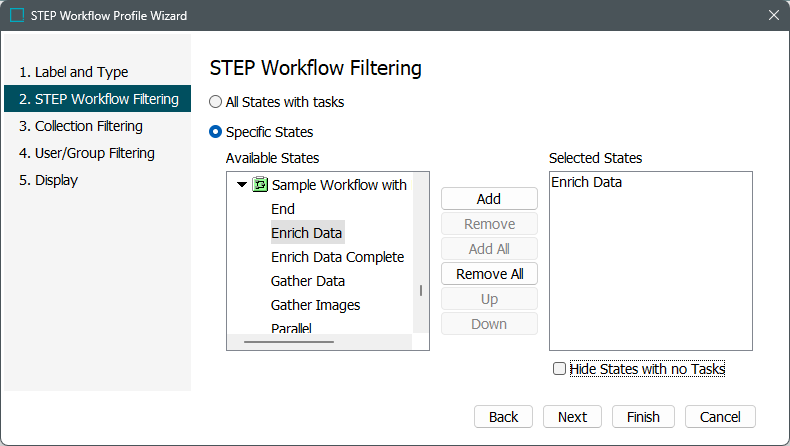Enable Hide States with no Tasks
The image size is (790, 446).
tap(559, 369)
